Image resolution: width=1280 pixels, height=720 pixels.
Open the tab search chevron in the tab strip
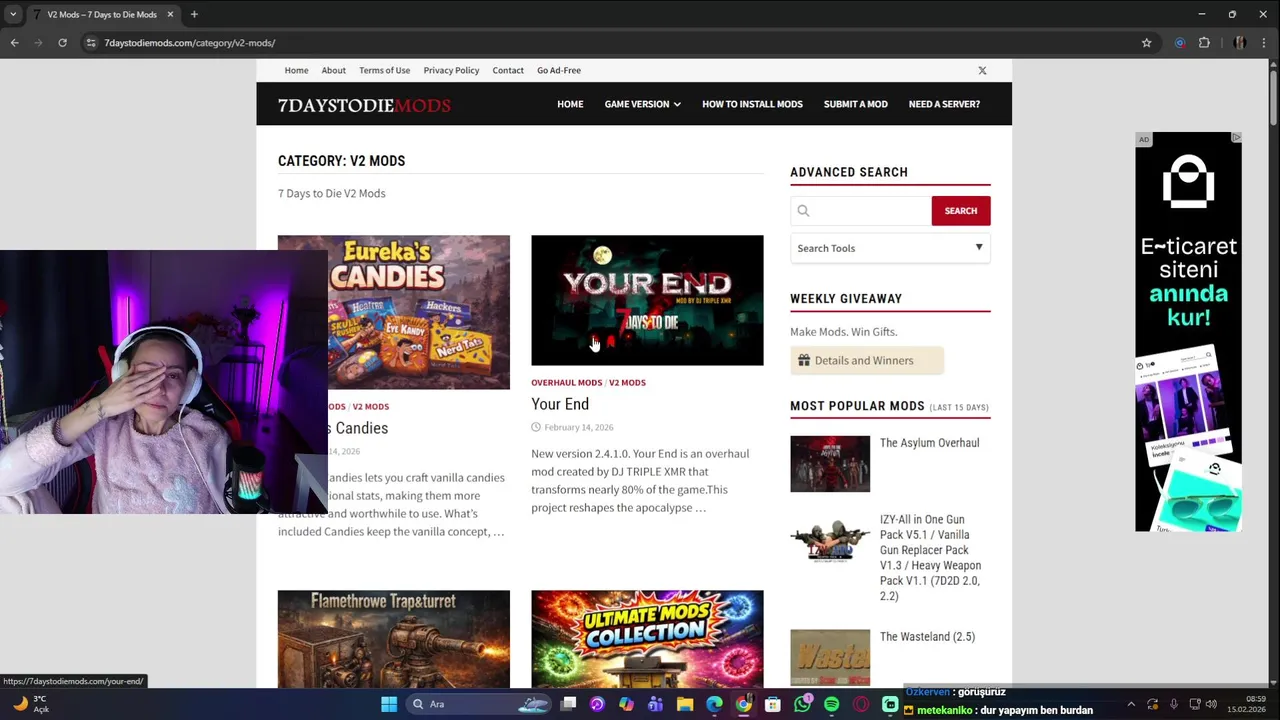point(14,14)
